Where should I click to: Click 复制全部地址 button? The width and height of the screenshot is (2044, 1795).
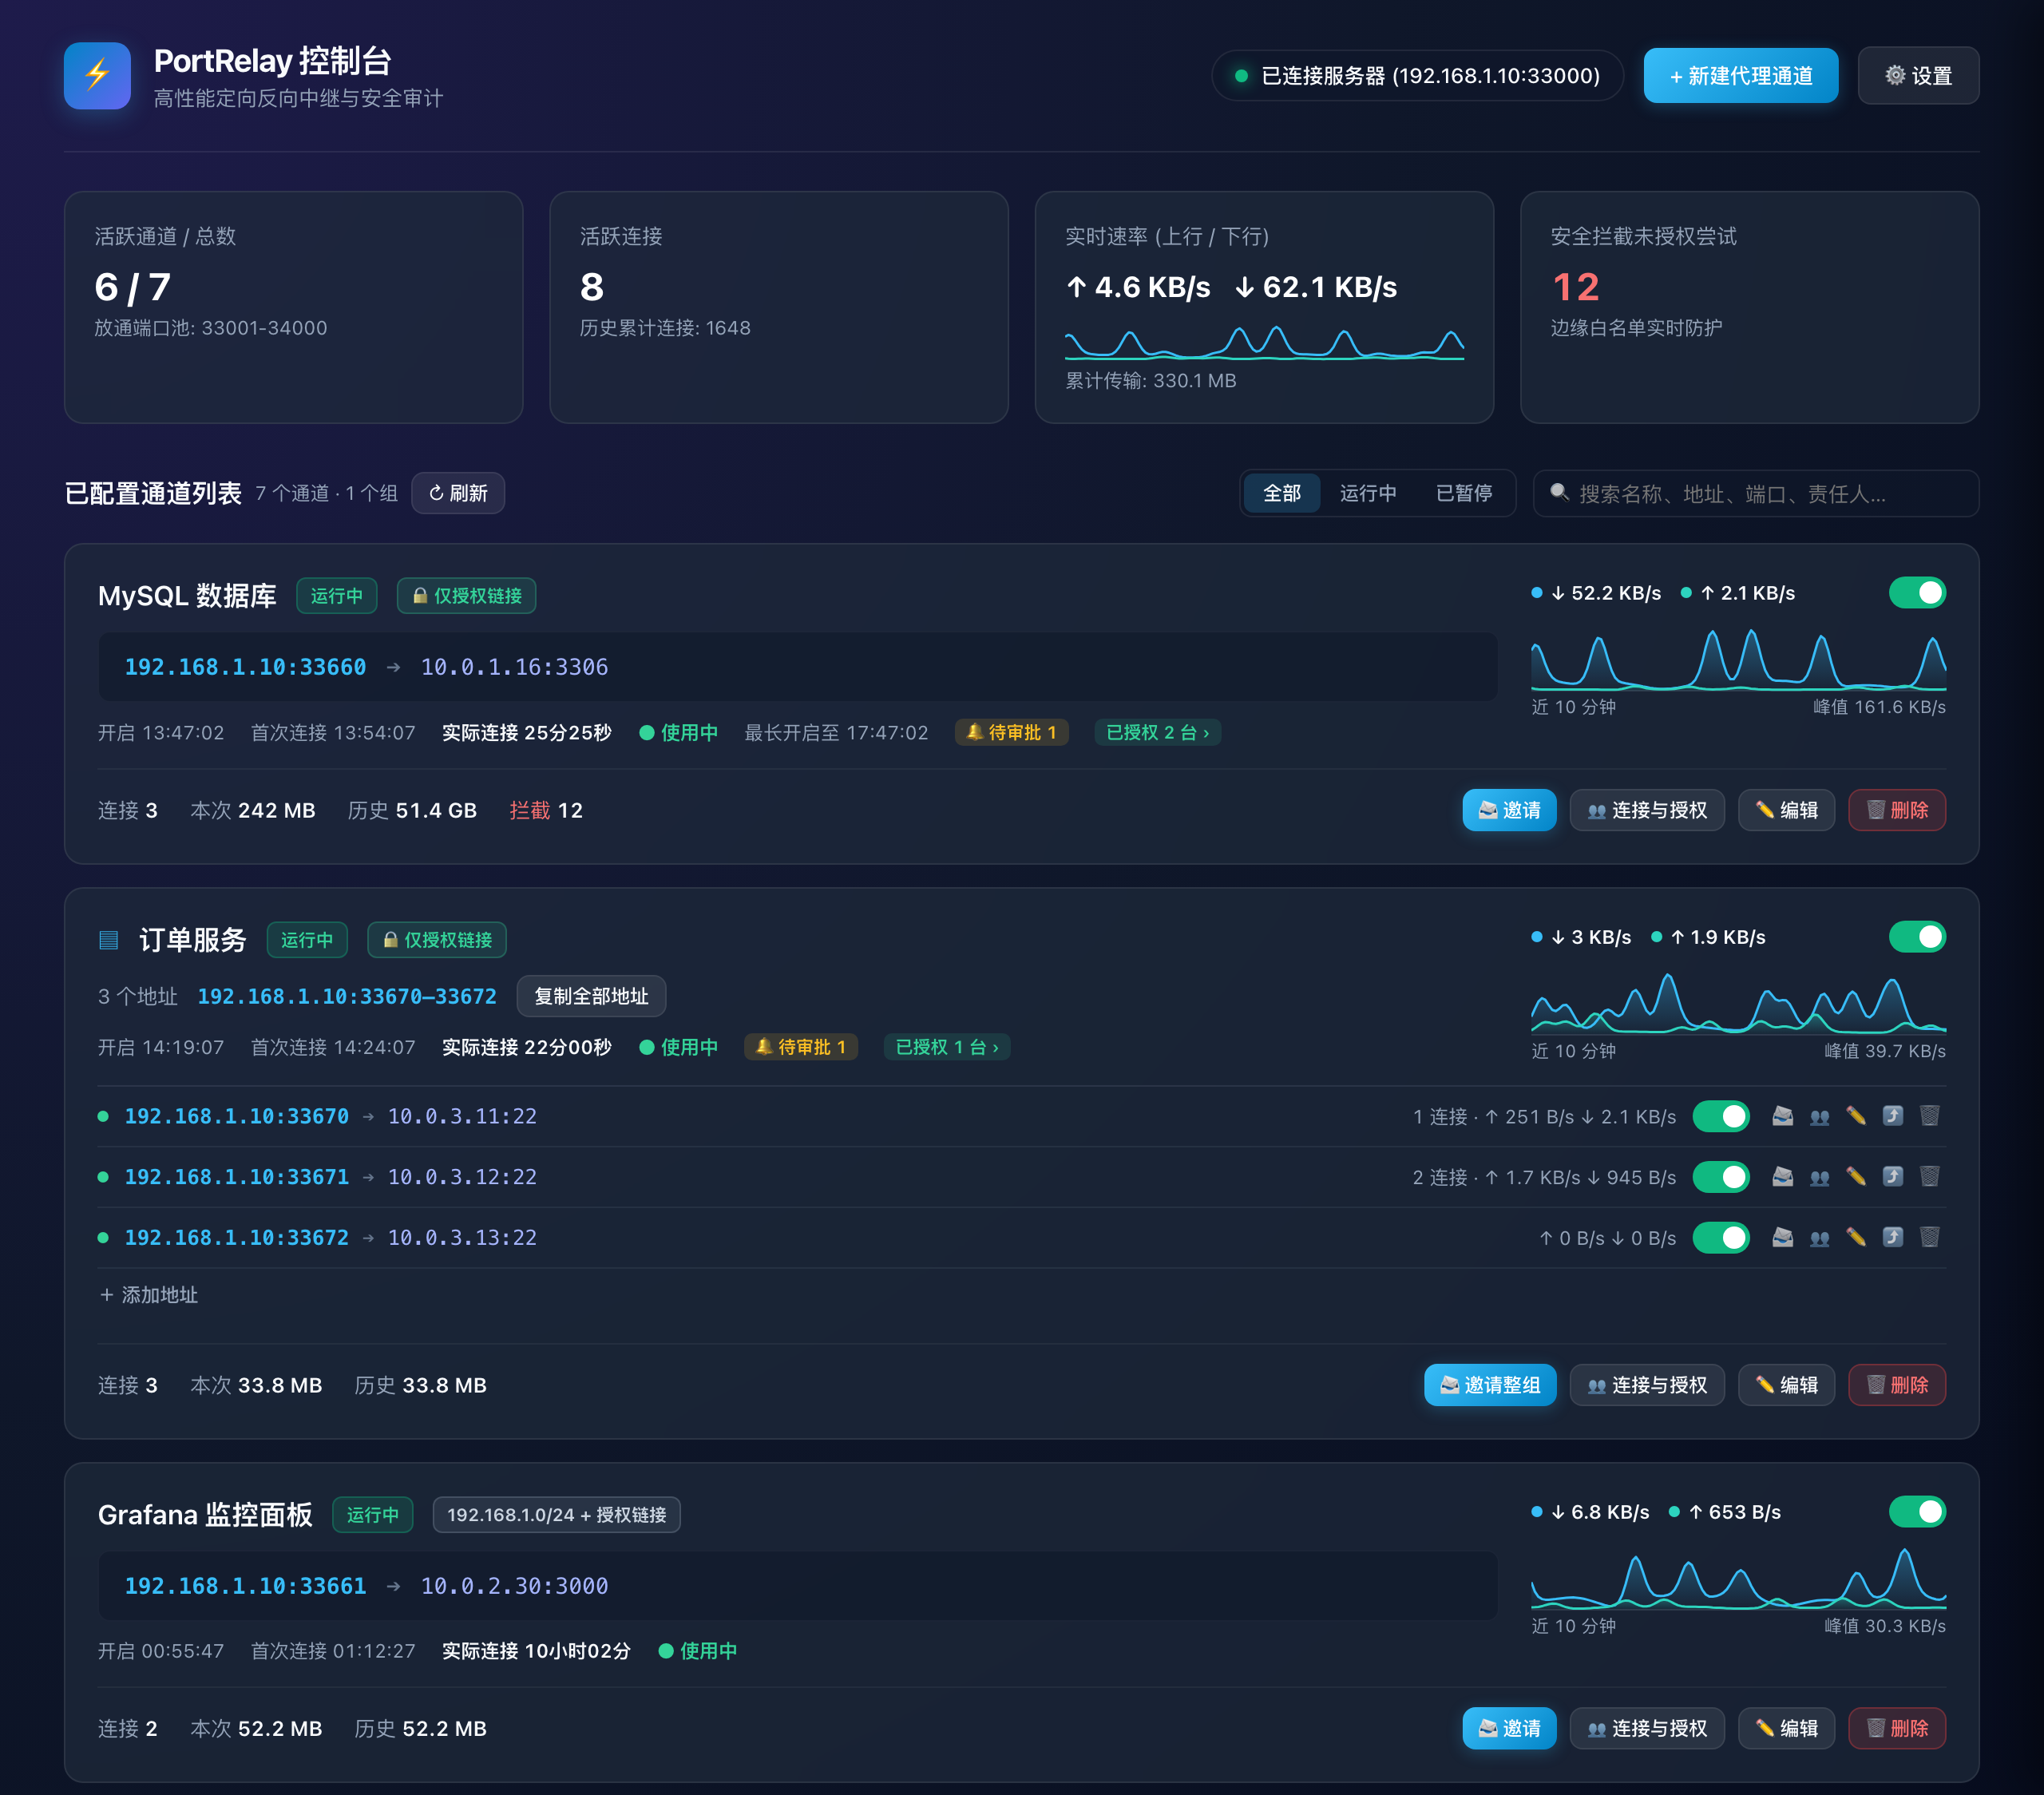point(591,996)
